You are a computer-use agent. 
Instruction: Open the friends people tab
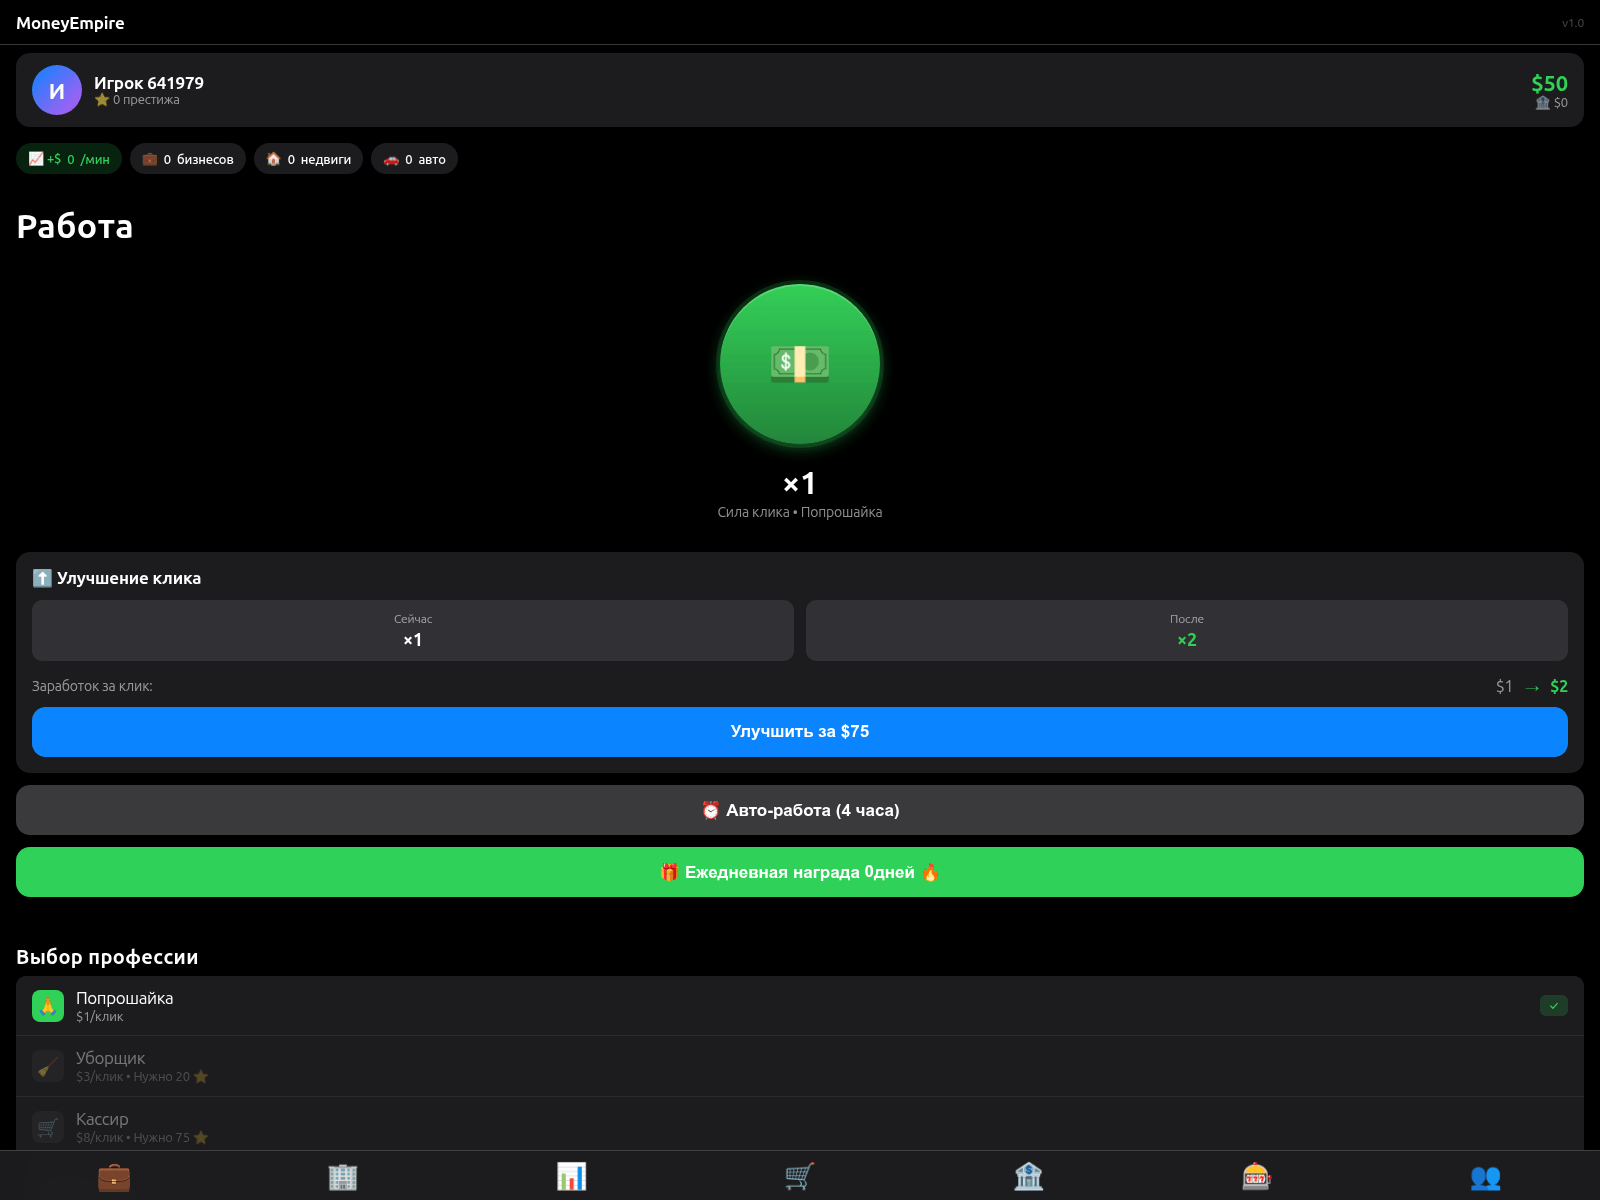click(x=1485, y=1177)
